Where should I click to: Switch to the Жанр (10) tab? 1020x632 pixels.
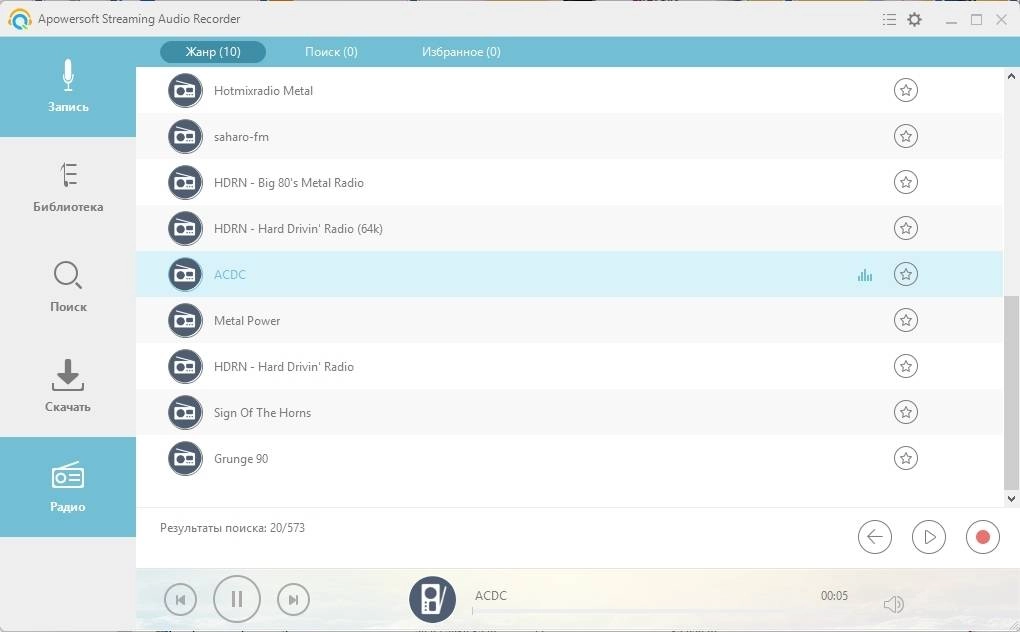point(213,52)
